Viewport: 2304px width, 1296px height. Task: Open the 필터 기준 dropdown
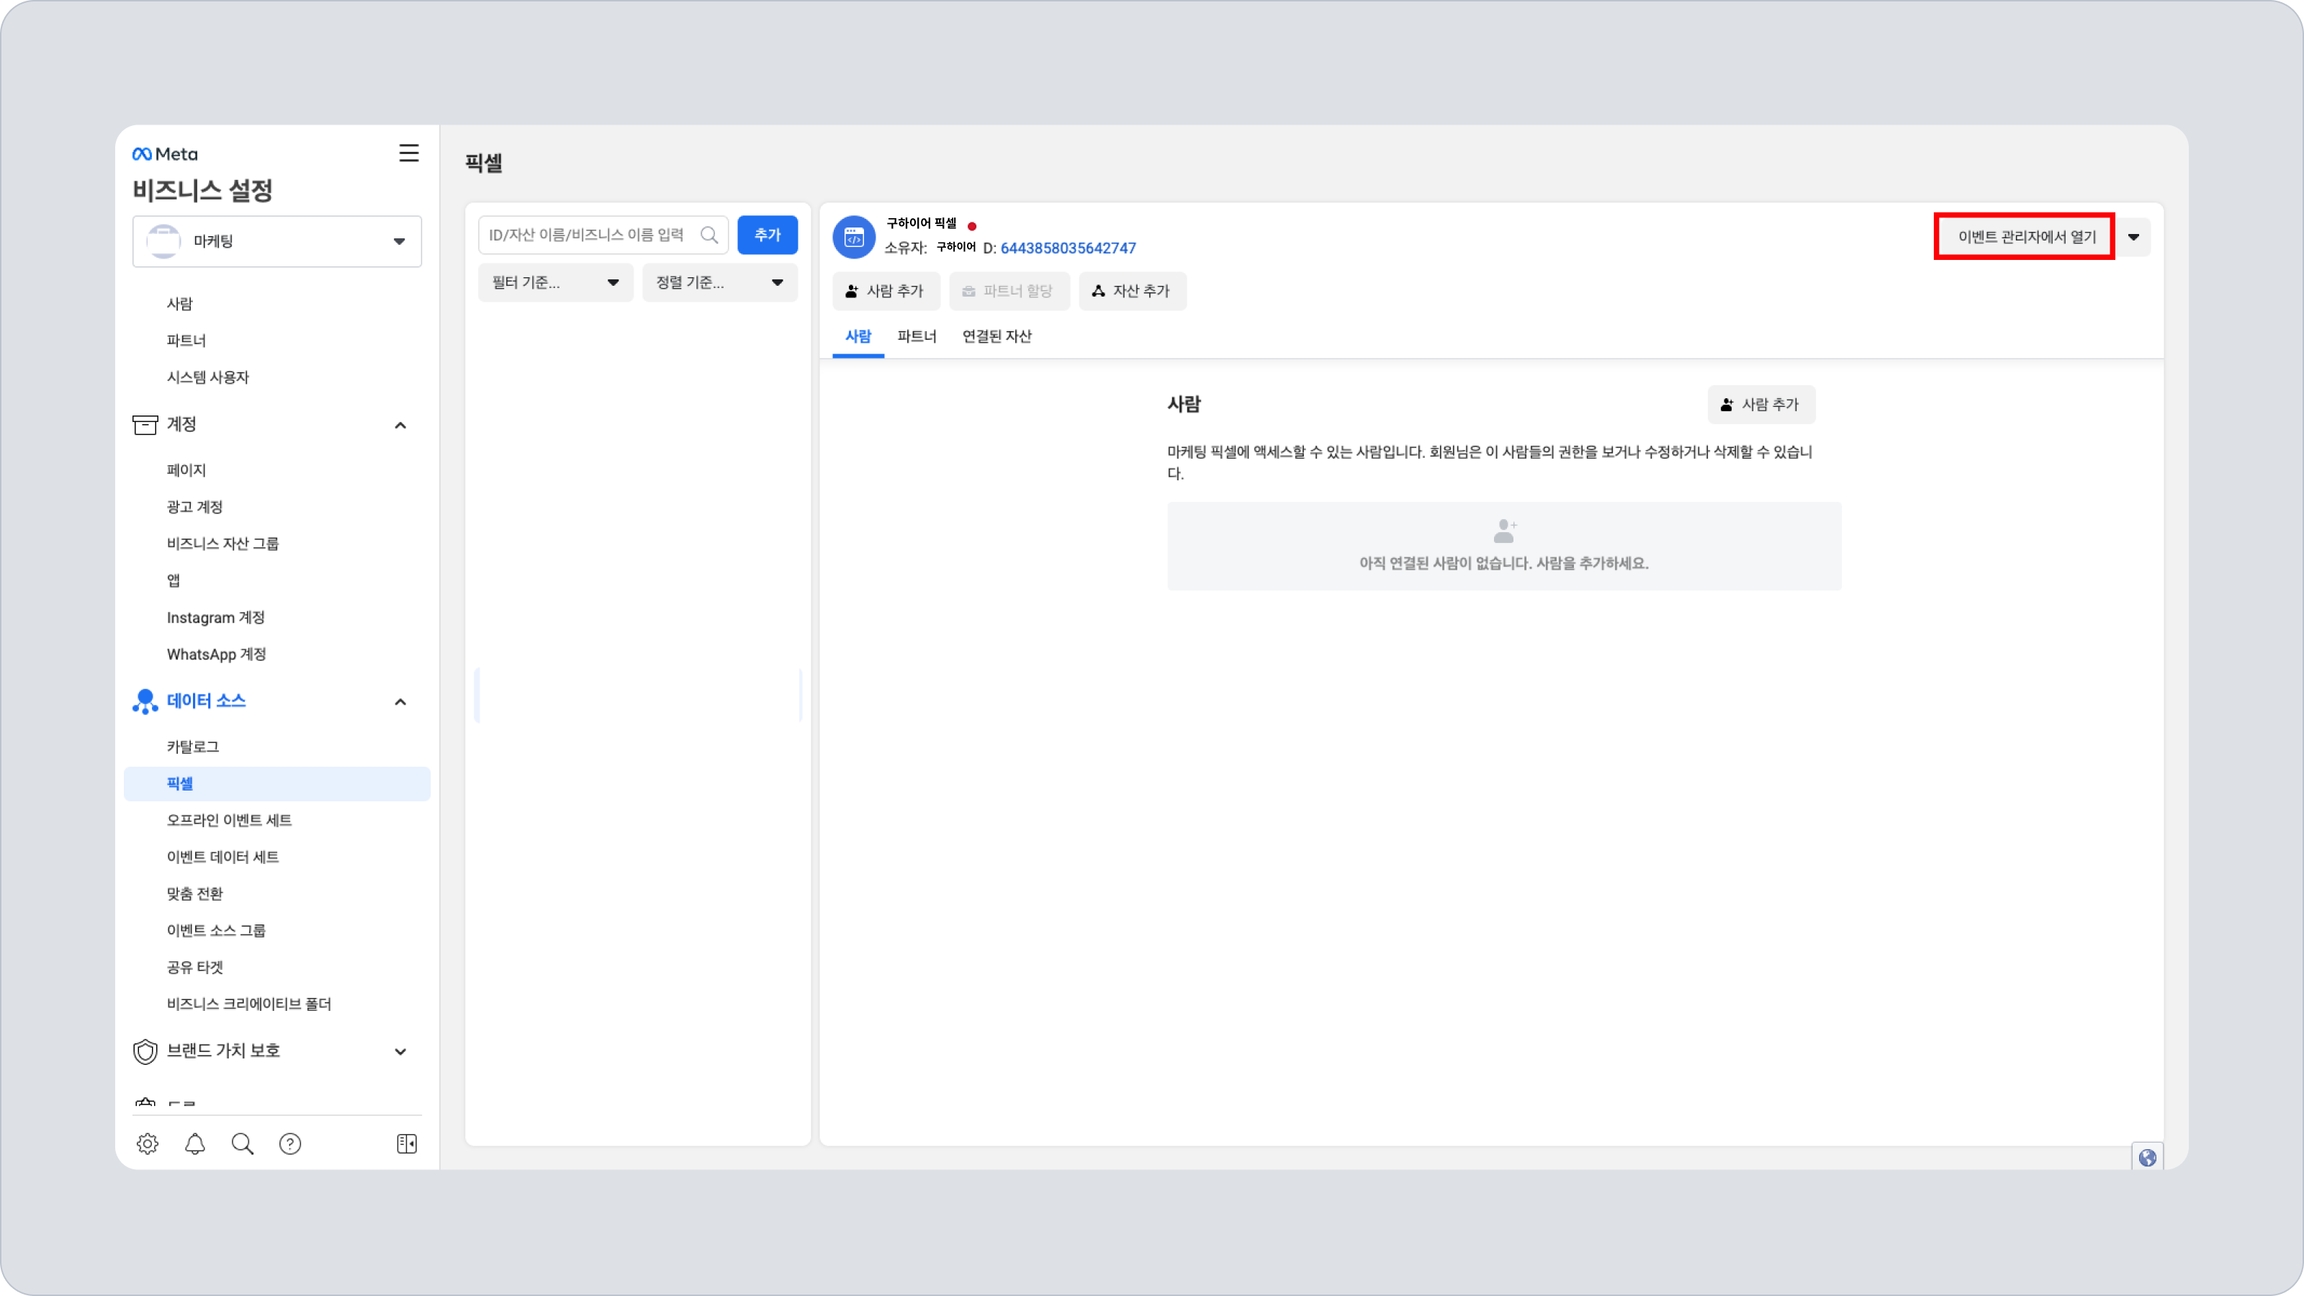[x=555, y=283]
